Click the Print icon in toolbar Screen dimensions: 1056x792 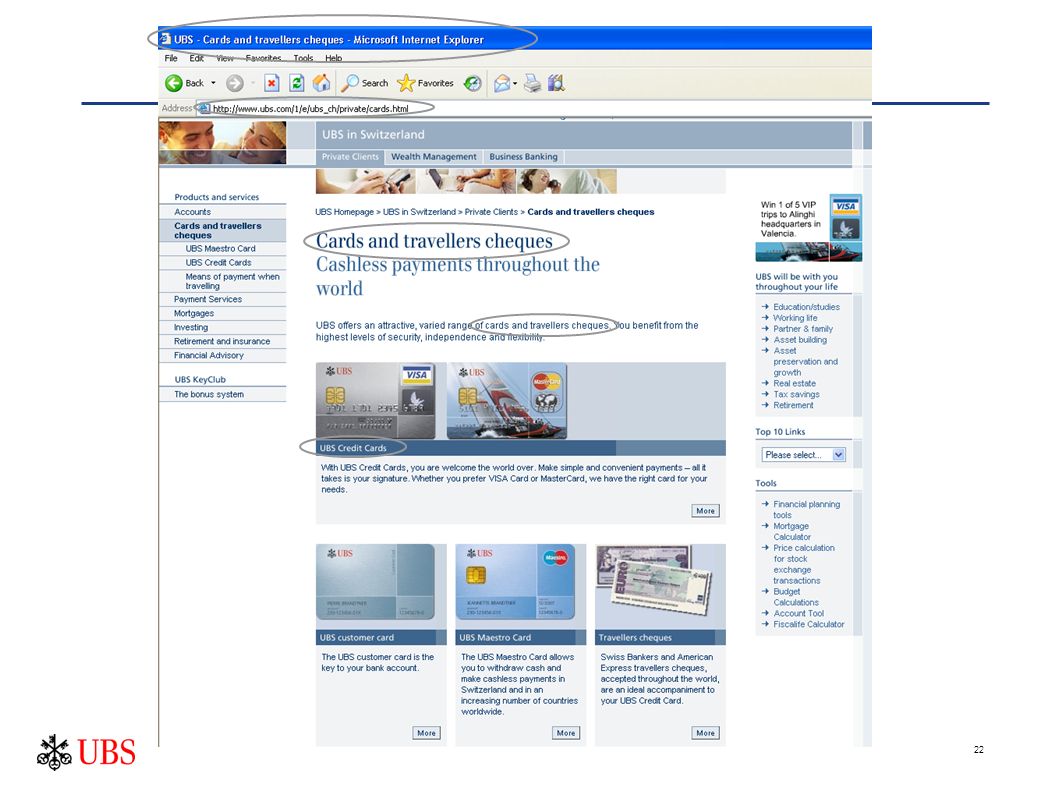coord(532,84)
